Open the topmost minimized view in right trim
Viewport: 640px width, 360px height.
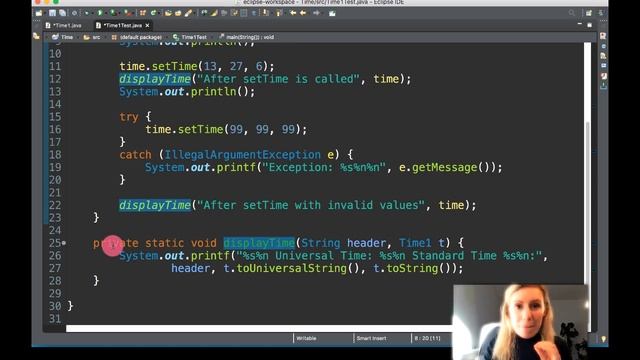pos(603,36)
